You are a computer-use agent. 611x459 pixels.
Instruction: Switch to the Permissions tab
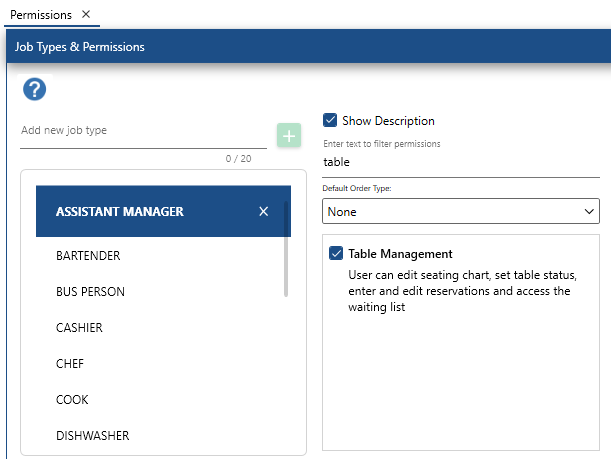click(x=40, y=15)
